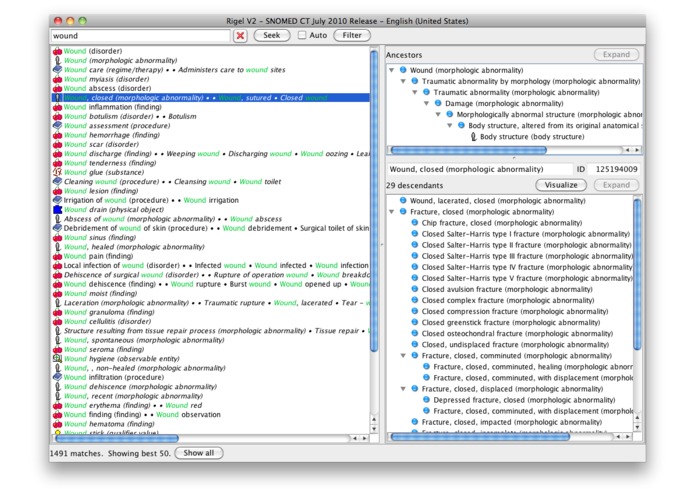
Task: Click the blue icon beside Depressed fracture, closed
Action: pos(426,400)
